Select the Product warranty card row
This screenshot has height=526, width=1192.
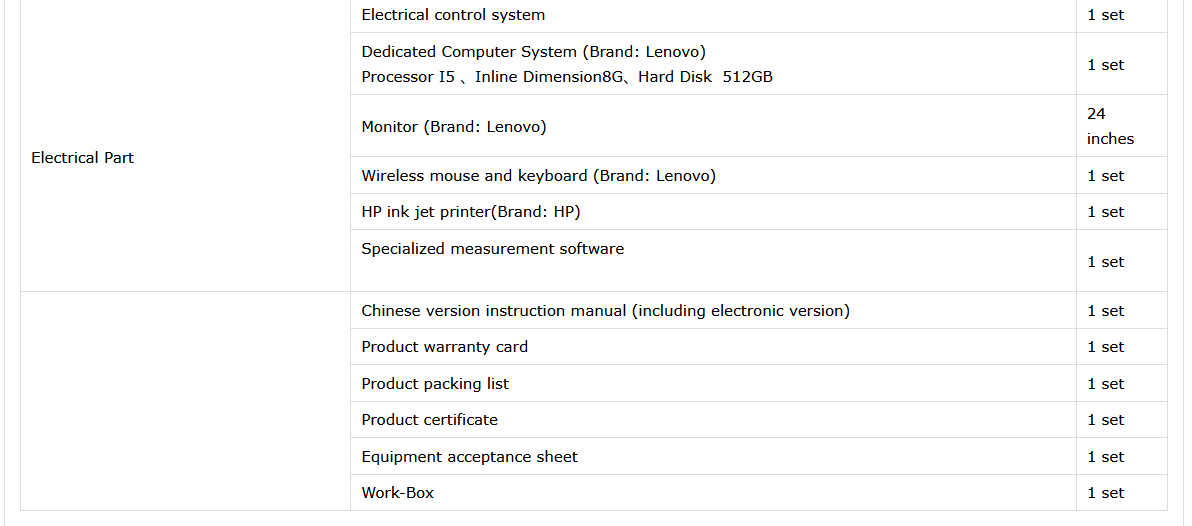[444, 347]
